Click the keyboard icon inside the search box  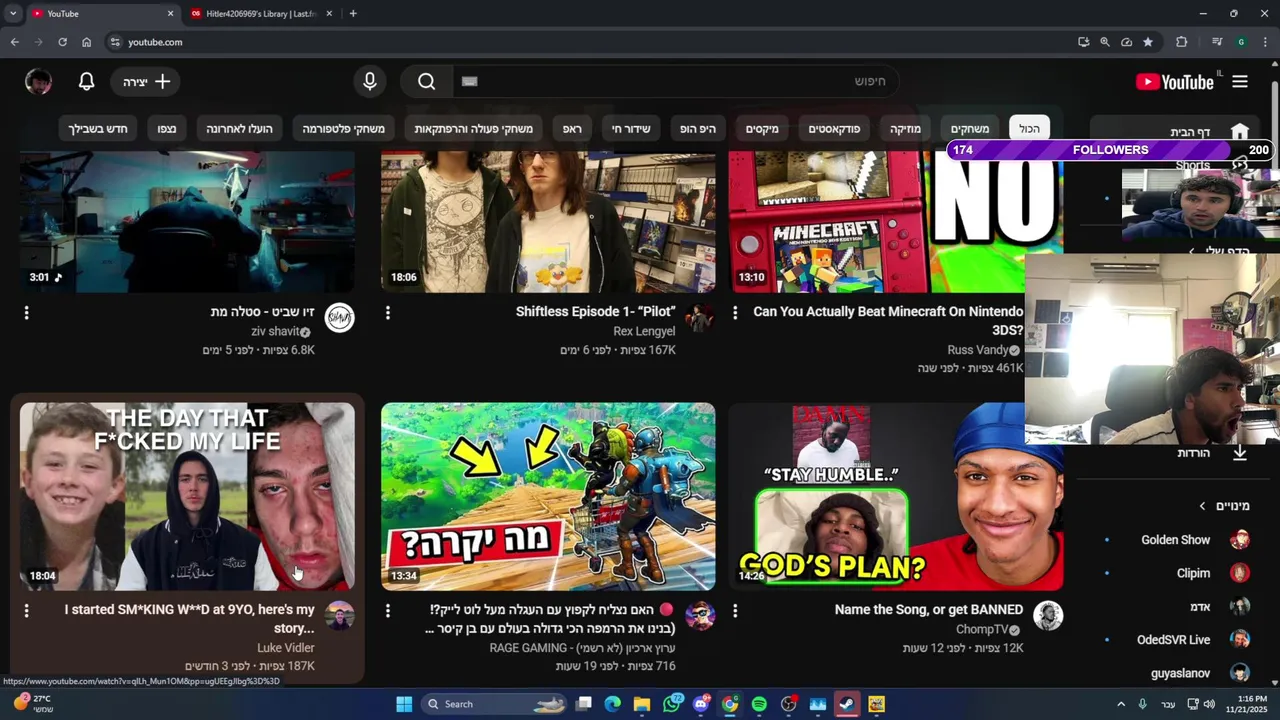pyautogui.click(x=470, y=82)
